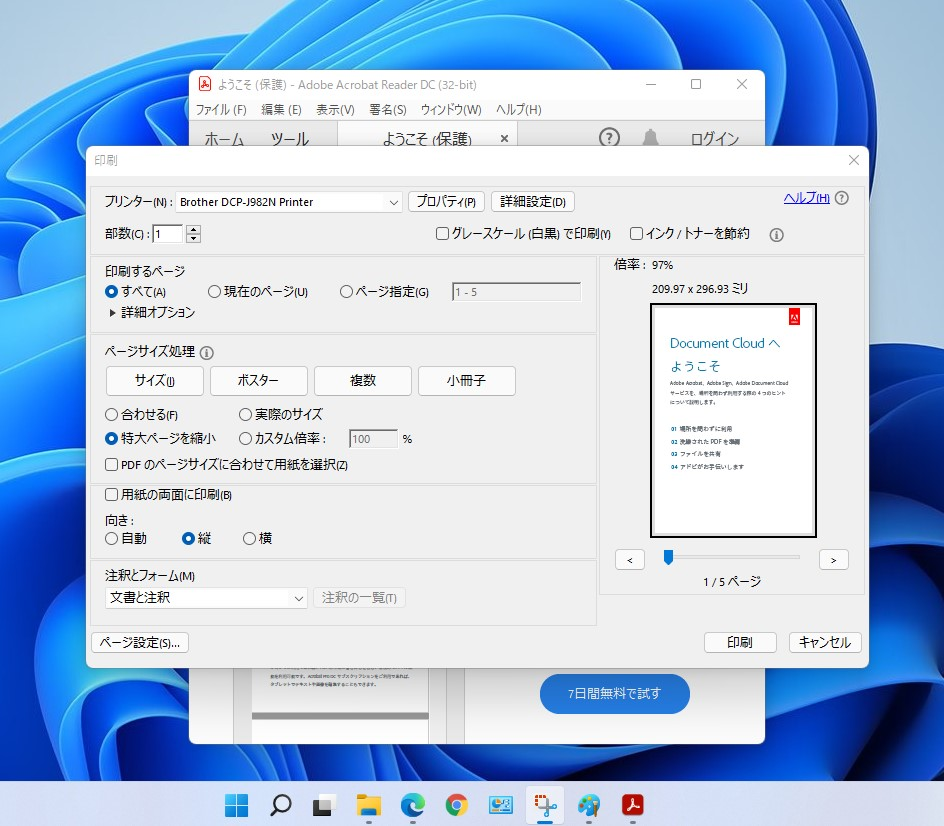Close the ようこそ (保護) document tab
Image resolution: width=944 pixels, height=826 pixels.
tap(505, 139)
